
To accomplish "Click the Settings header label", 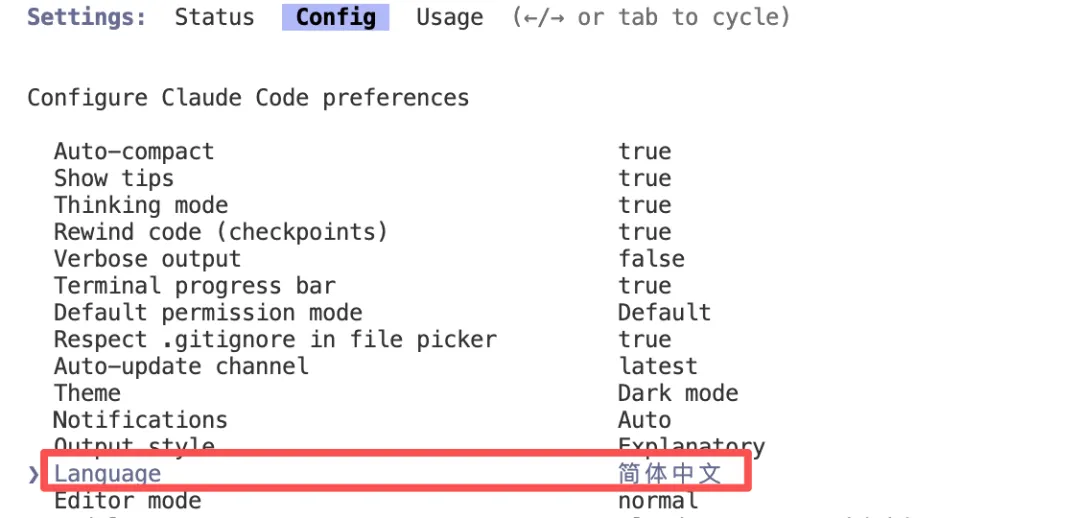I will point(86,17).
